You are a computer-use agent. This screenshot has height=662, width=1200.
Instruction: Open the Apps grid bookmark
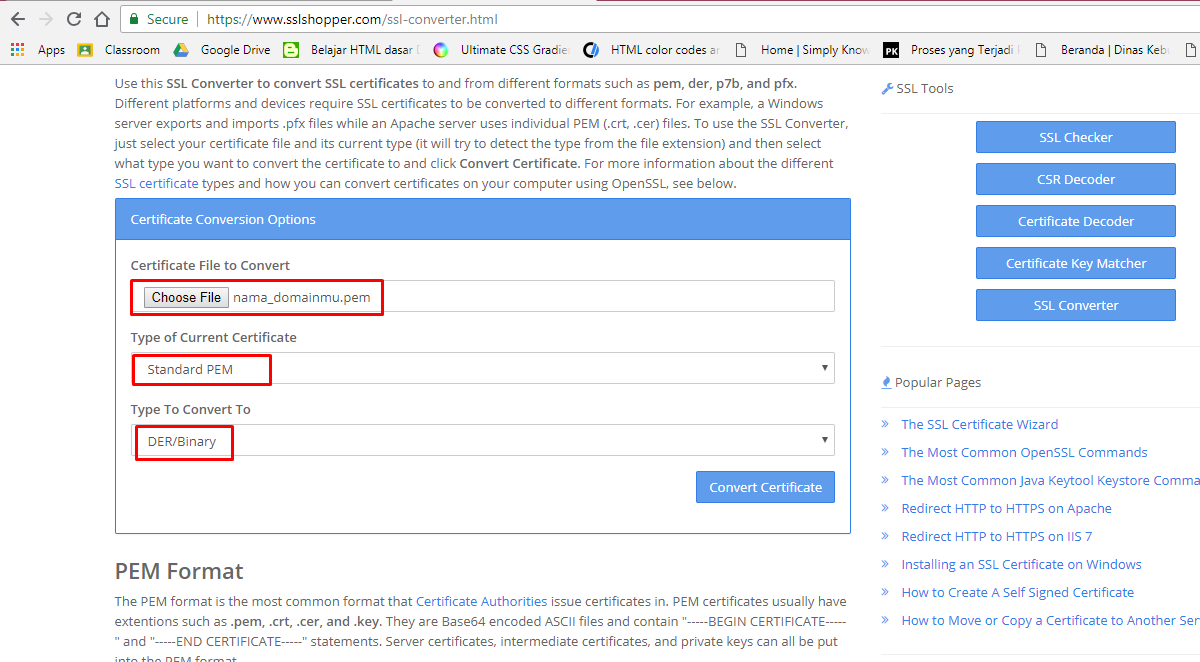38,50
